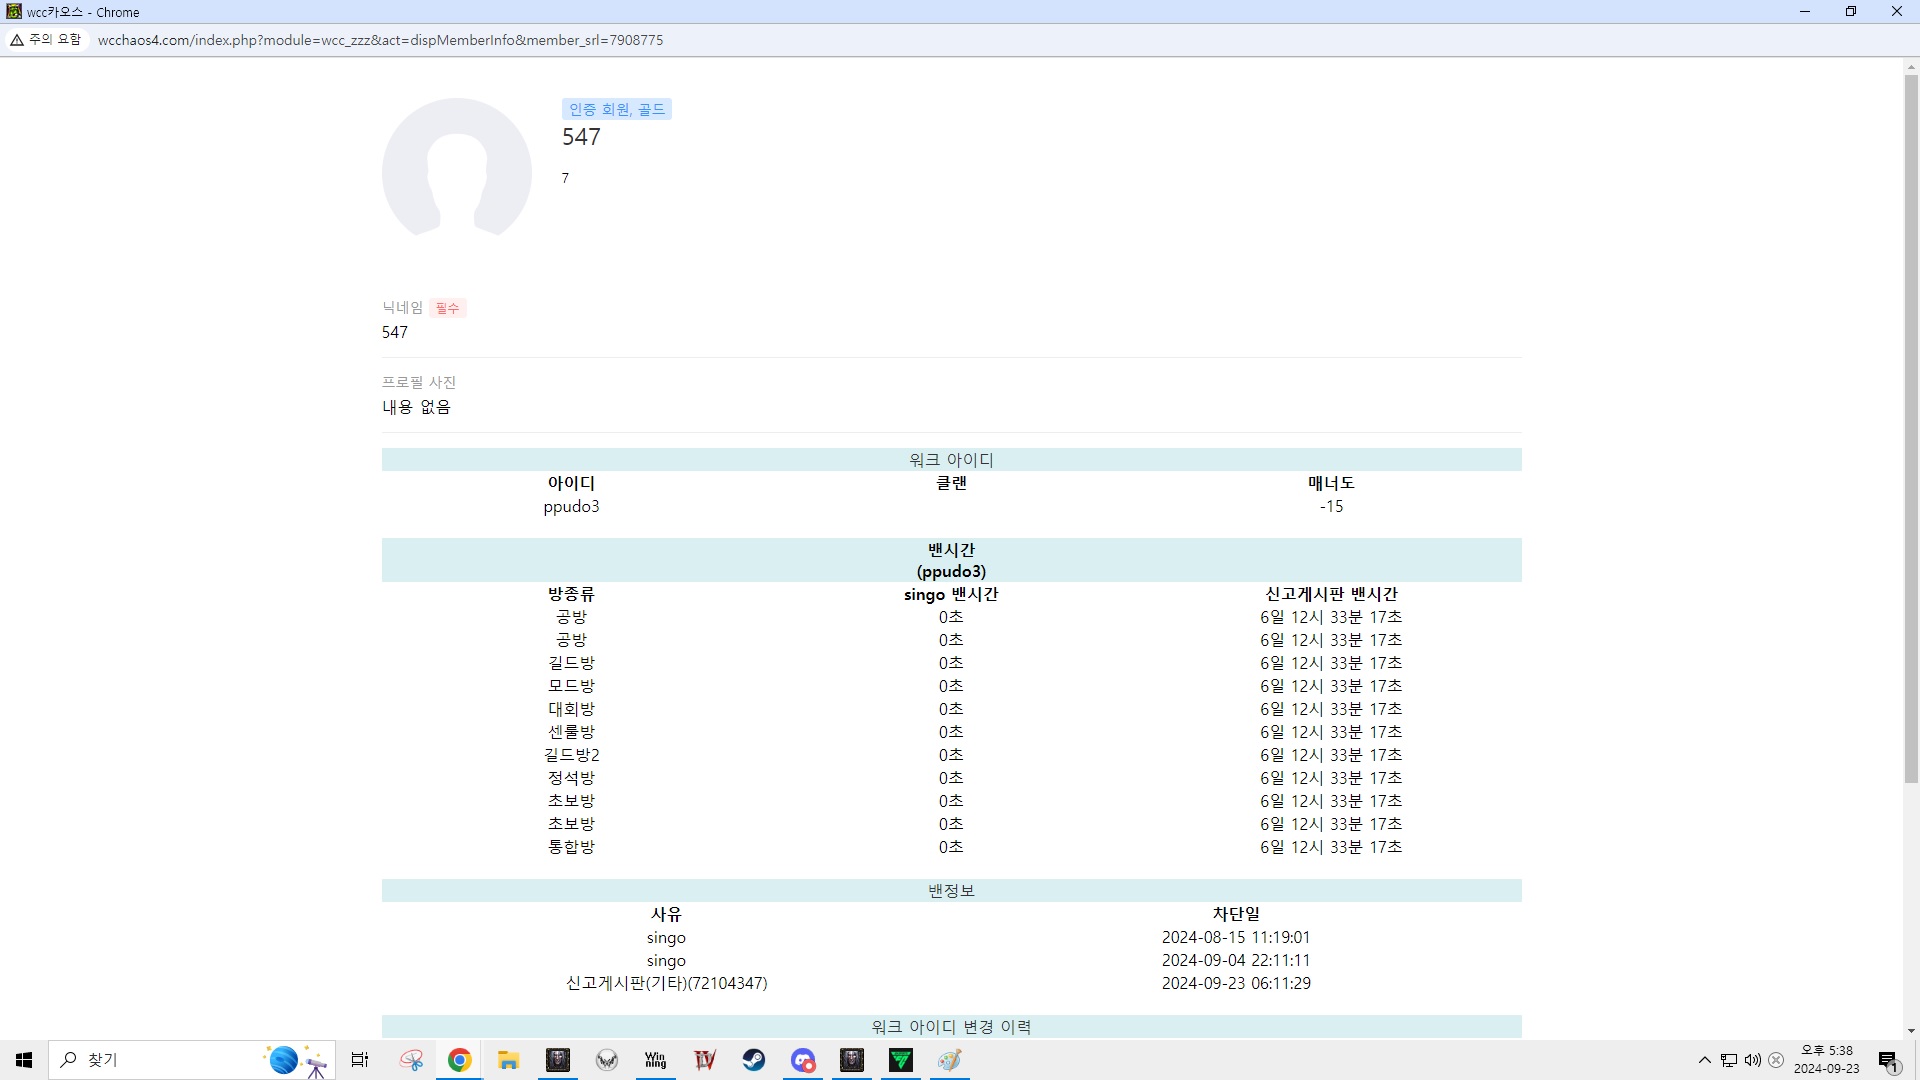Screen dimensions: 1920x1080
Task: Select the manner score -15
Action: [1331, 507]
